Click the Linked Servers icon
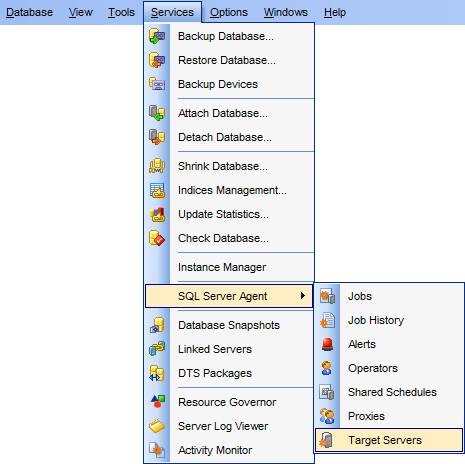 coord(157,349)
